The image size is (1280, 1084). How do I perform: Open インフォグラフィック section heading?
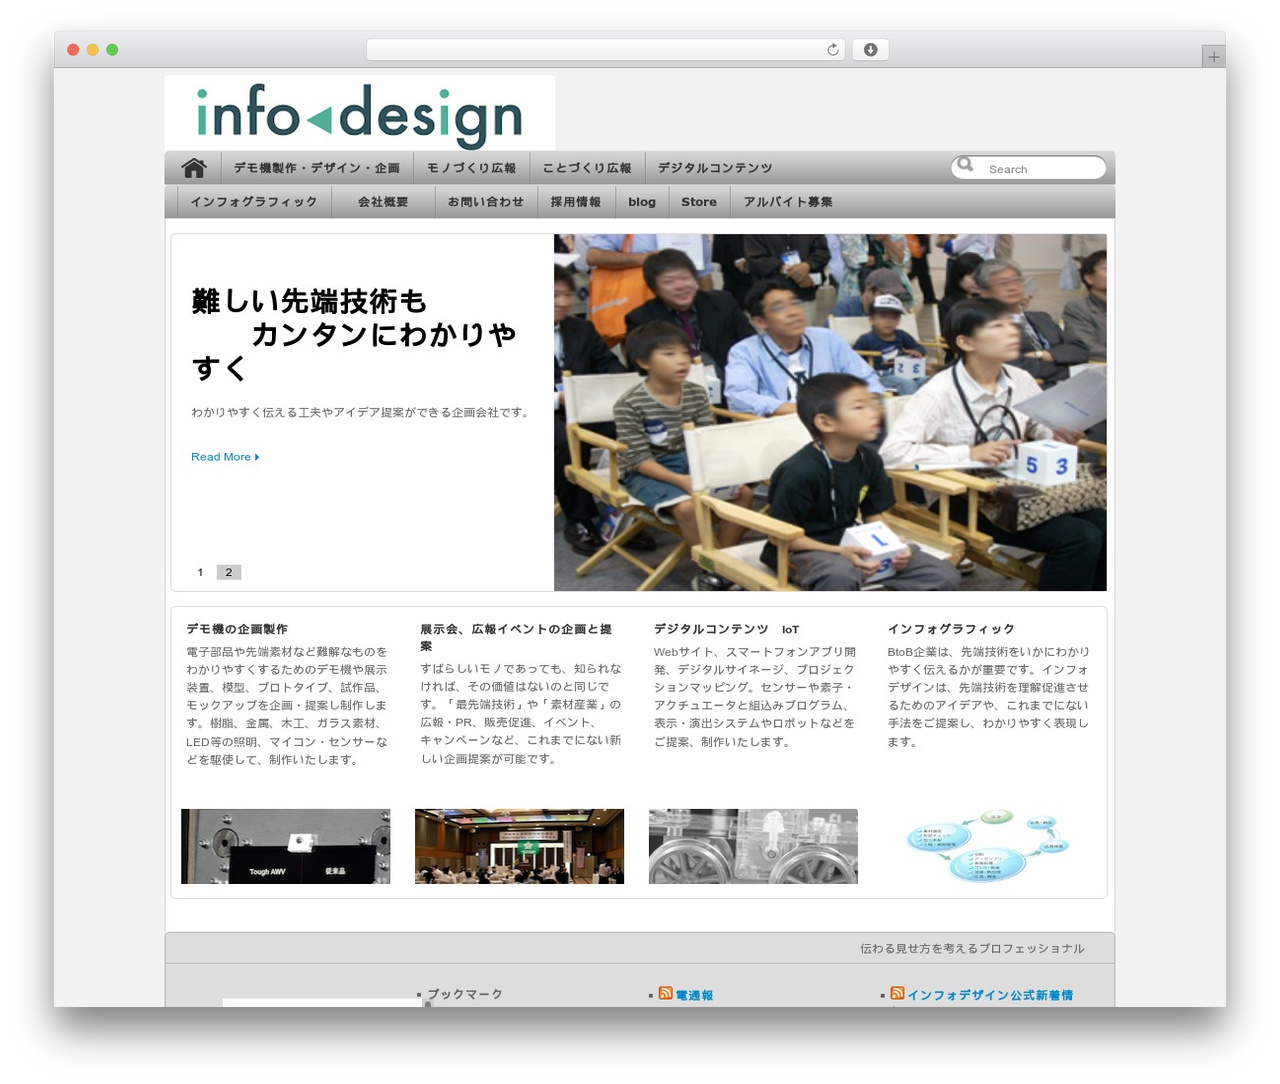point(951,629)
